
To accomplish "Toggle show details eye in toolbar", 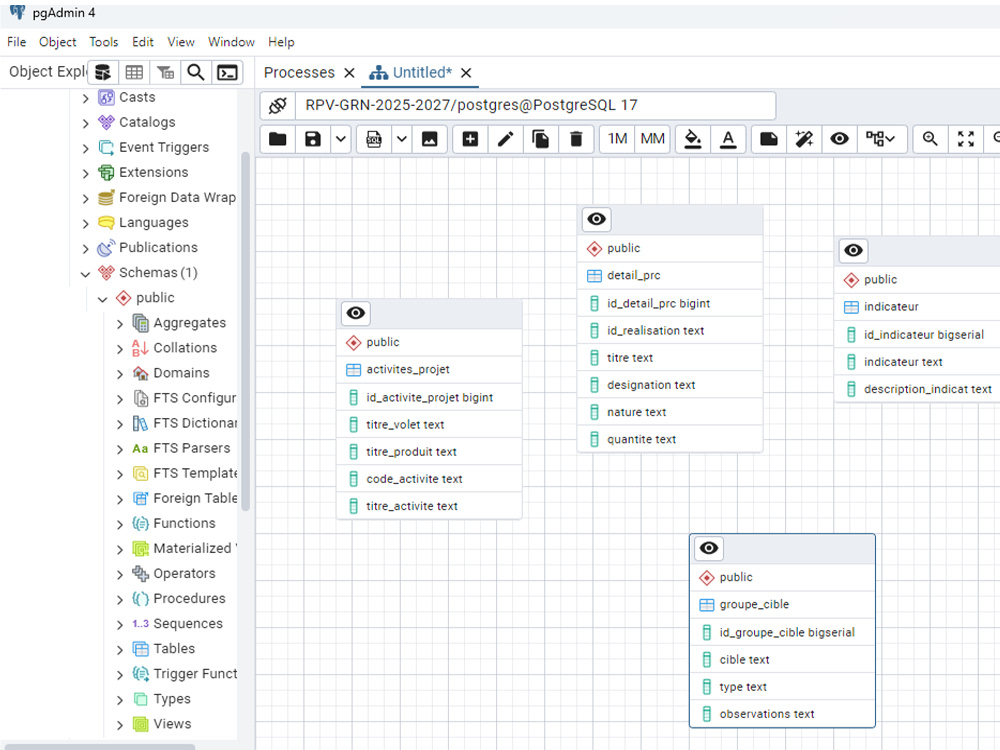I will pos(839,139).
